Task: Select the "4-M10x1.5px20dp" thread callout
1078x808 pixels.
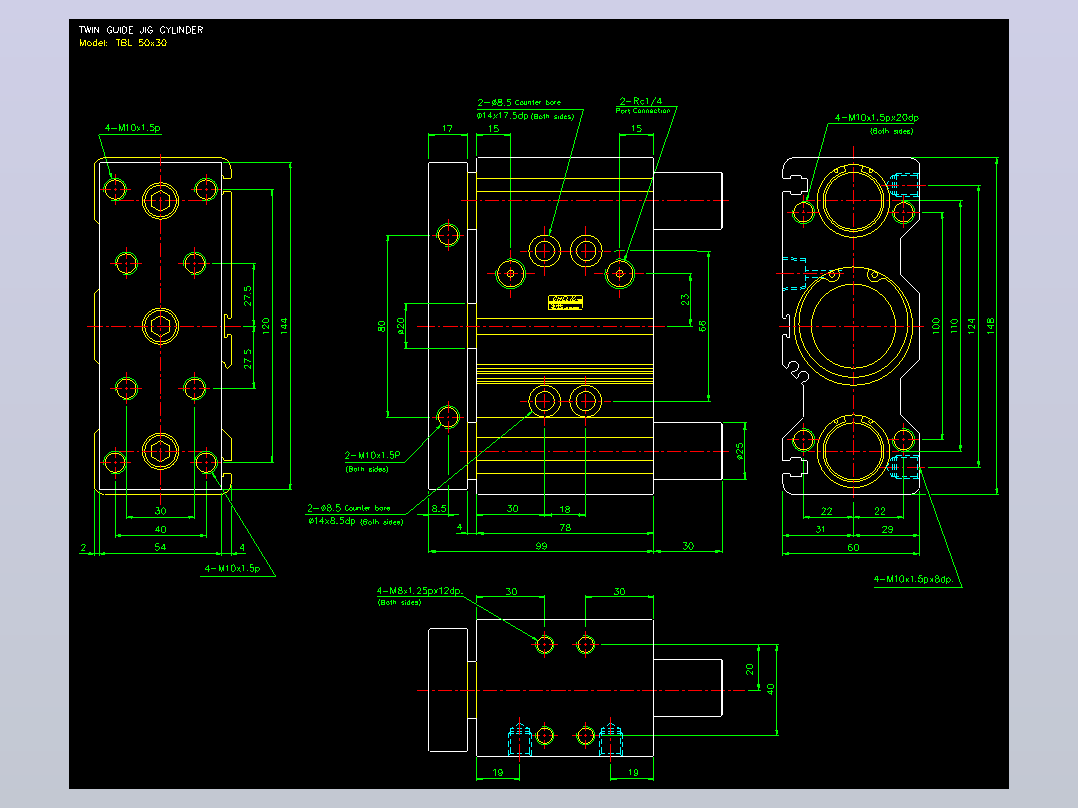Action: pyautogui.click(x=877, y=118)
